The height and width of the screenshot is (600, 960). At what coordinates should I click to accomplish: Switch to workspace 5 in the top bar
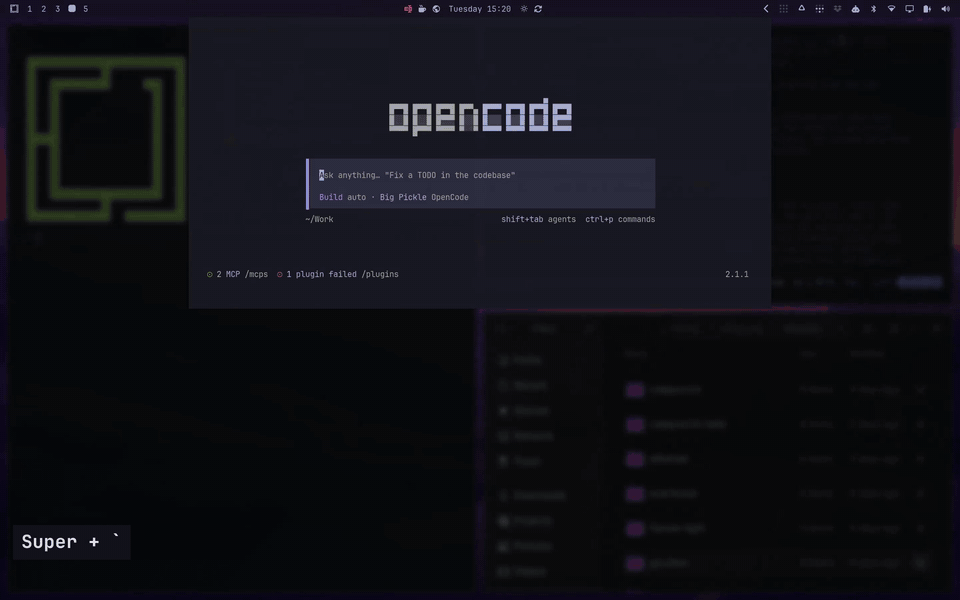point(86,9)
